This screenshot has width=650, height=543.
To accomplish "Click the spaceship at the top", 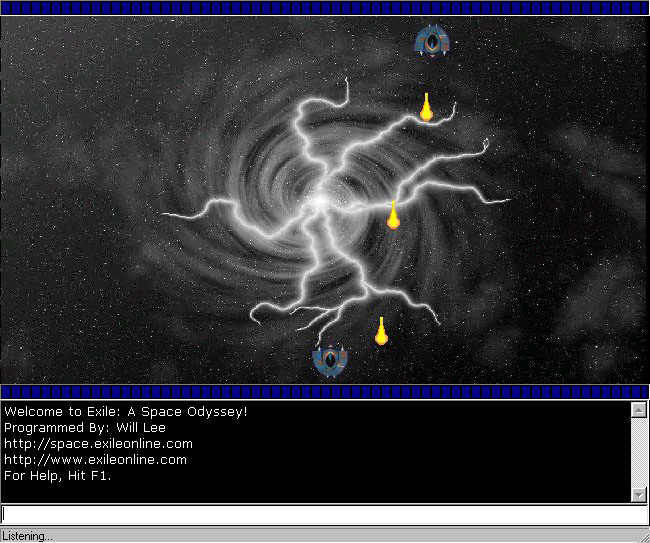I will coord(432,41).
